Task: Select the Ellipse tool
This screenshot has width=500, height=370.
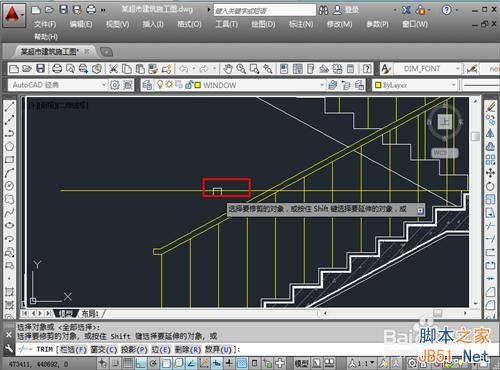Action: pos(9,225)
